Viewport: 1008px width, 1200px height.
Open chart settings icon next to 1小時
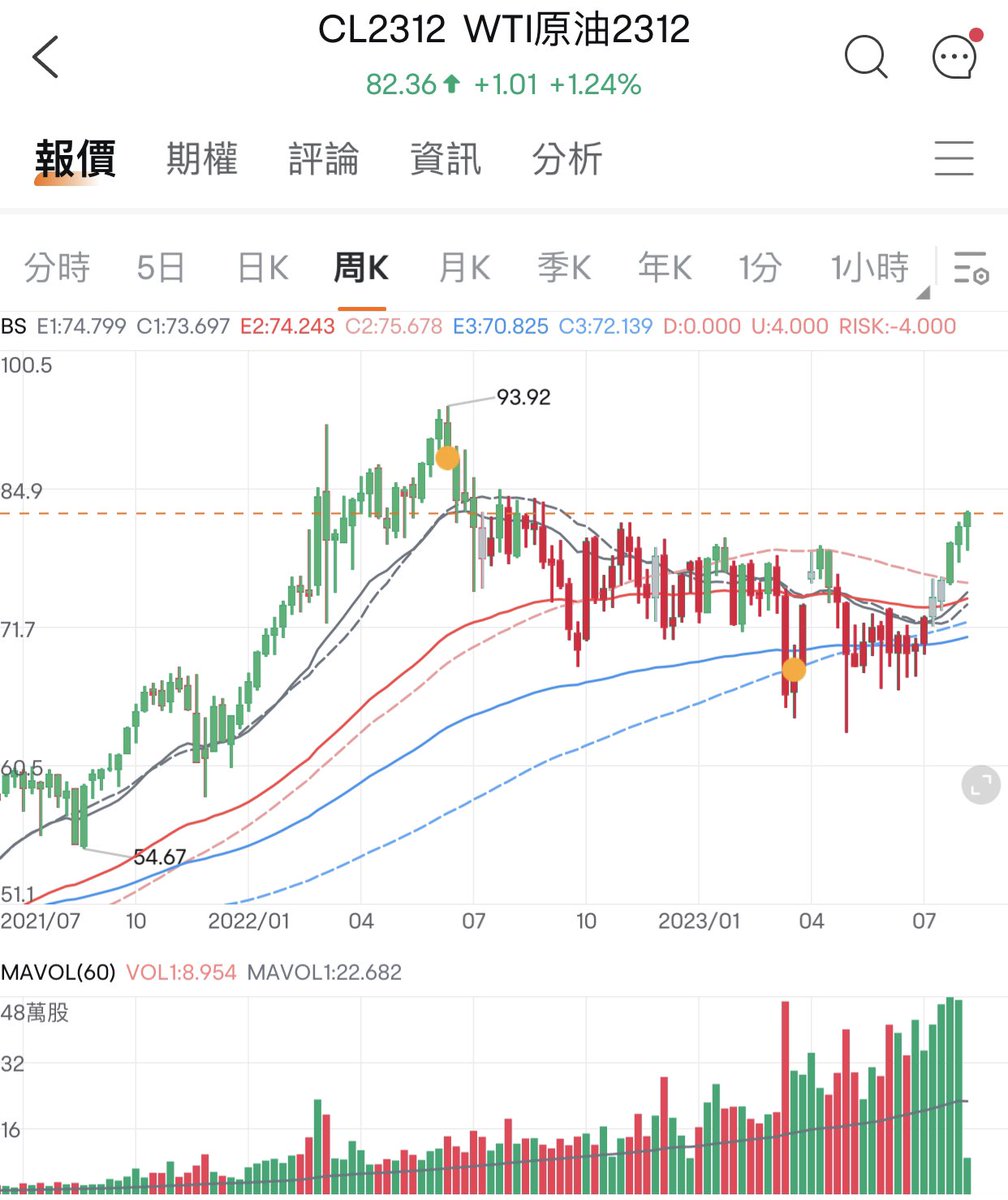971,268
